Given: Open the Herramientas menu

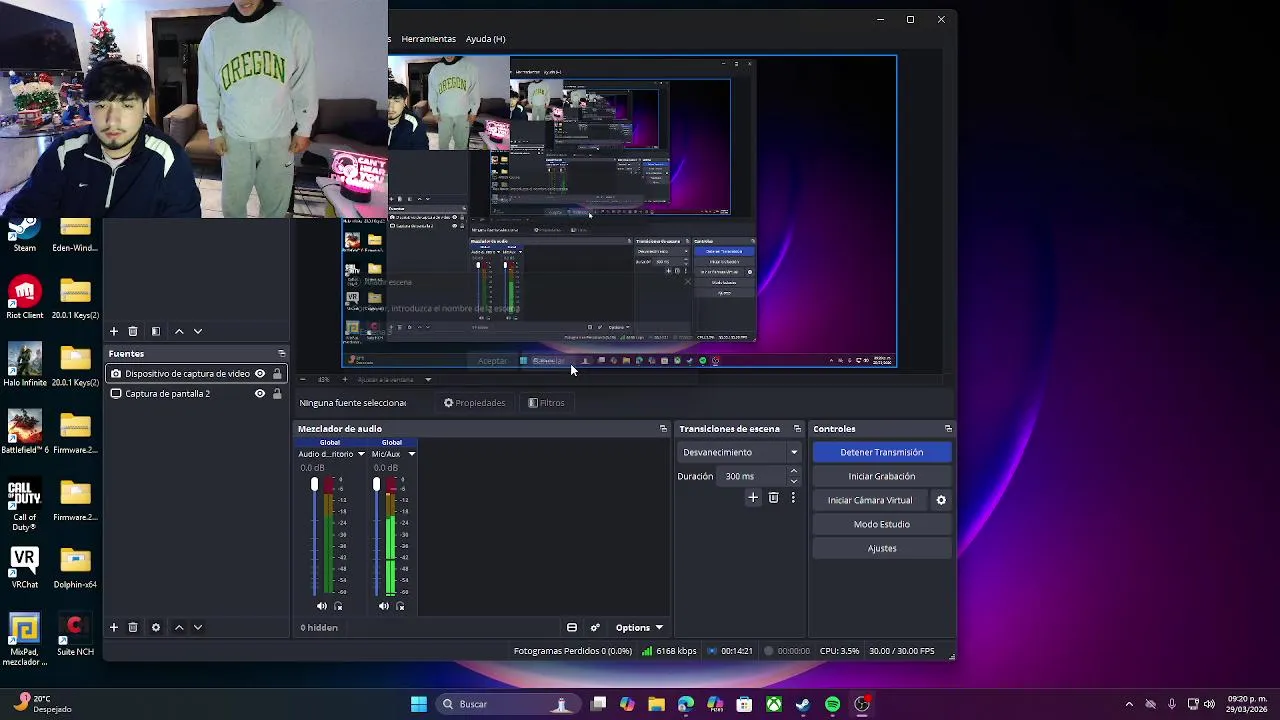Looking at the screenshot, I should tap(428, 39).
